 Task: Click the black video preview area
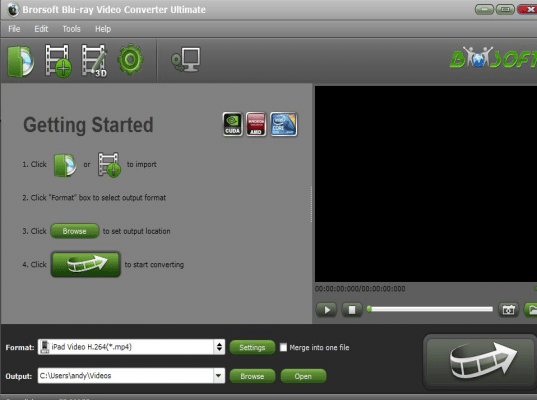tap(426, 184)
